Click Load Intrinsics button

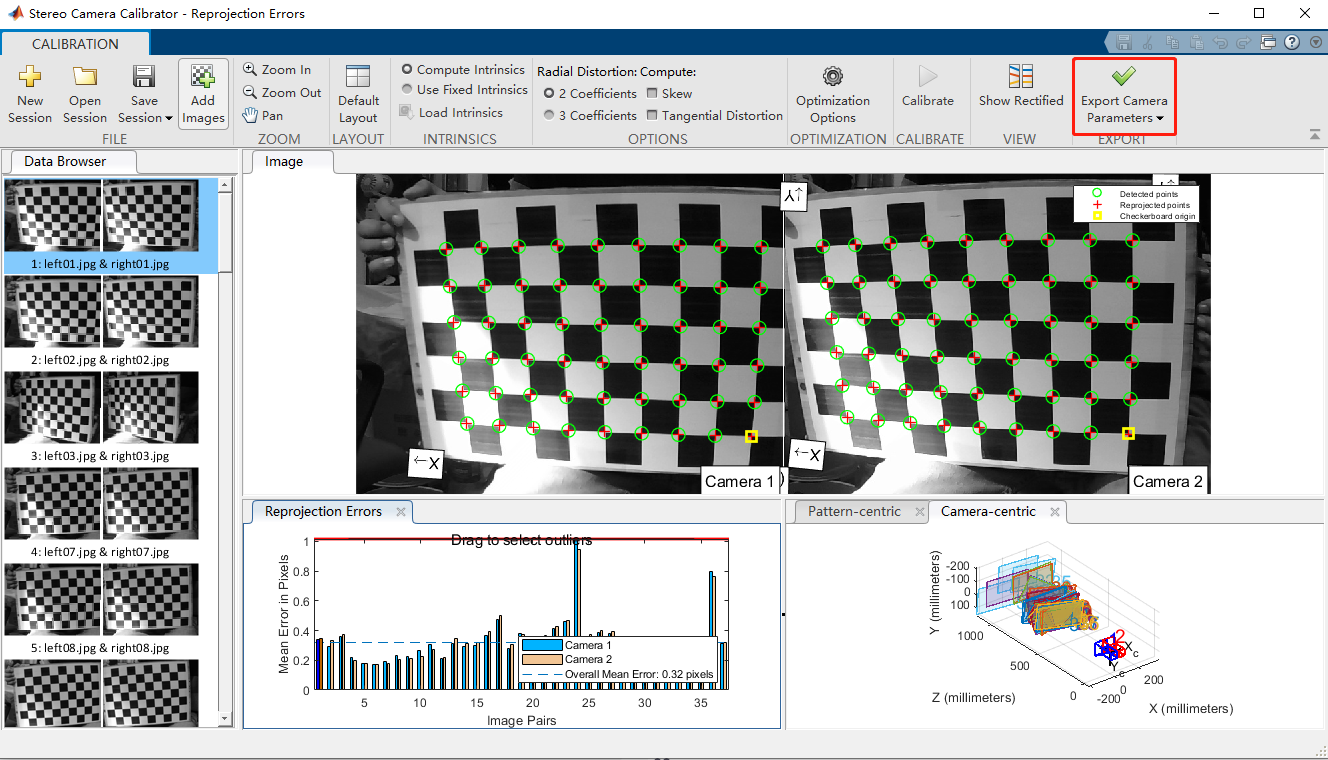coord(451,113)
